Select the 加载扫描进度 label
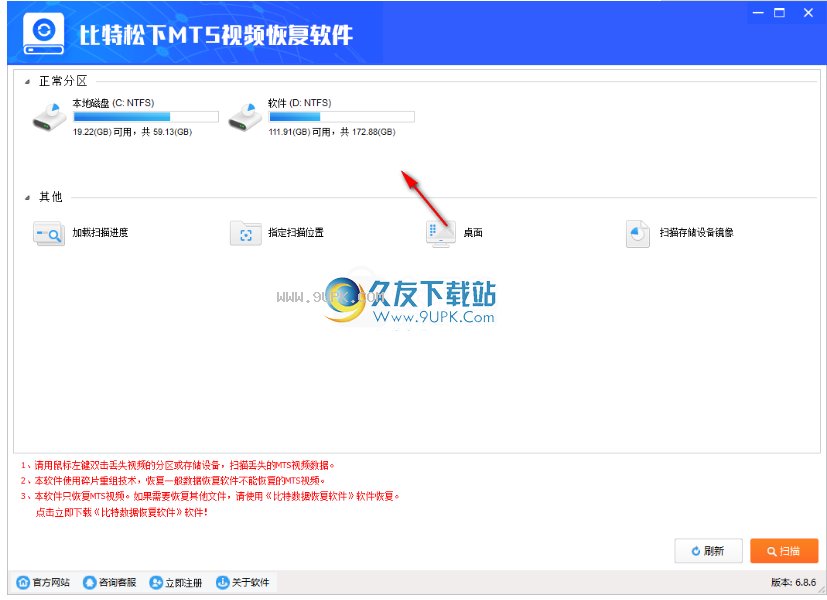 (101, 233)
